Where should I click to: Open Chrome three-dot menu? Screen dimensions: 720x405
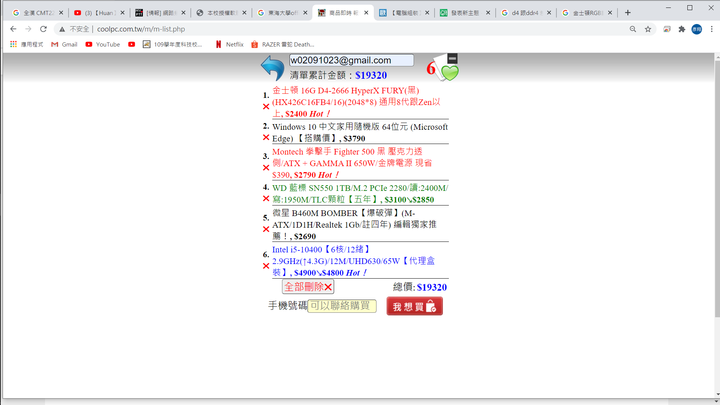712,29
